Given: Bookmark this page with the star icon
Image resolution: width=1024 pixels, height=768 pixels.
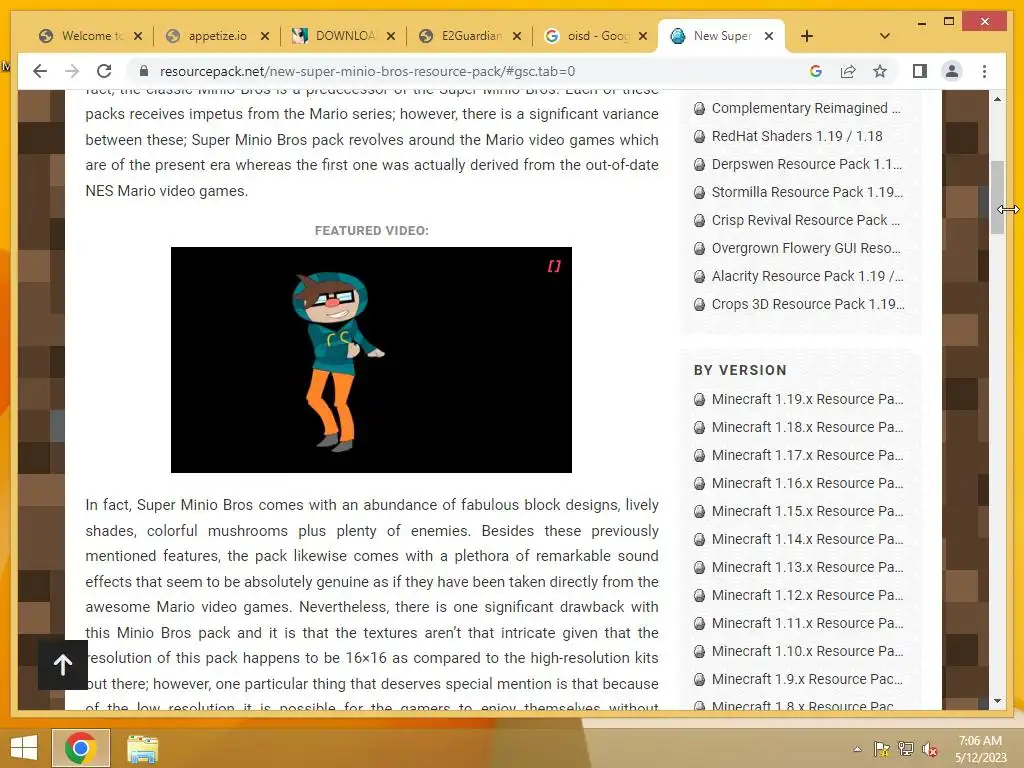Looking at the screenshot, I should pos(880,71).
